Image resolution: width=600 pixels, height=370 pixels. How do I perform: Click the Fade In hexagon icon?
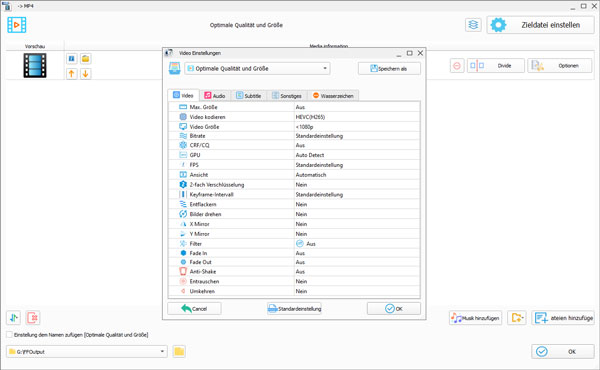183,253
